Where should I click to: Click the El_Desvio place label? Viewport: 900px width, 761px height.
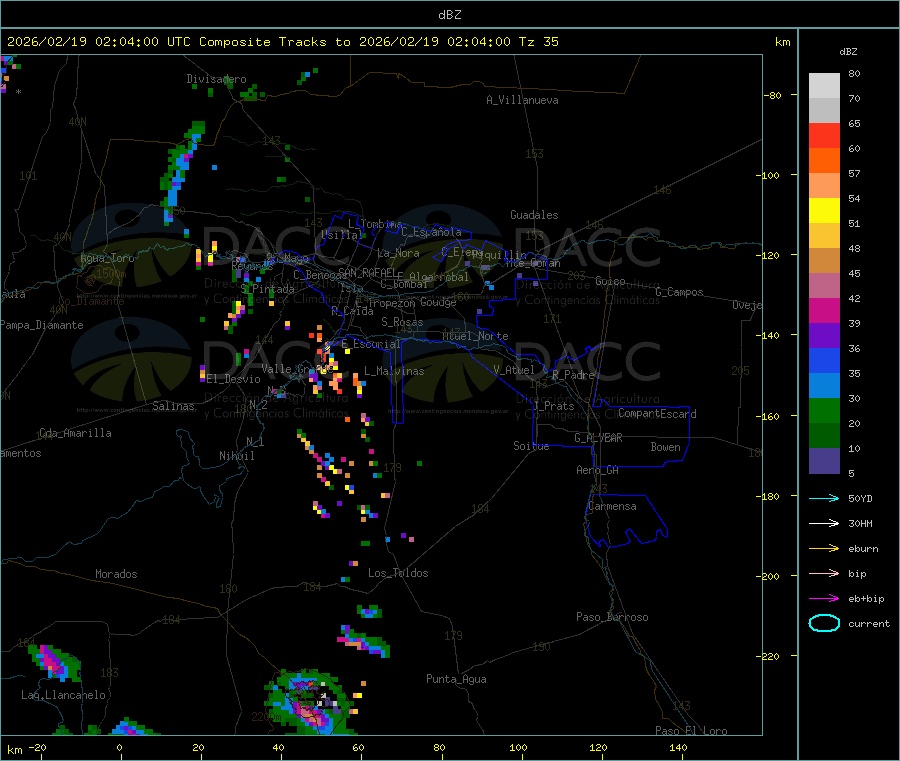pos(234,379)
